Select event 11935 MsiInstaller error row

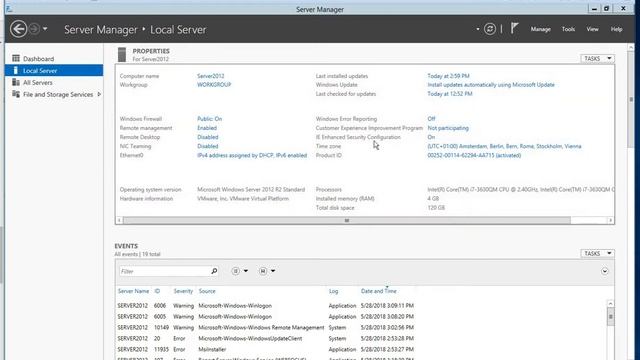[x=361, y=350]
